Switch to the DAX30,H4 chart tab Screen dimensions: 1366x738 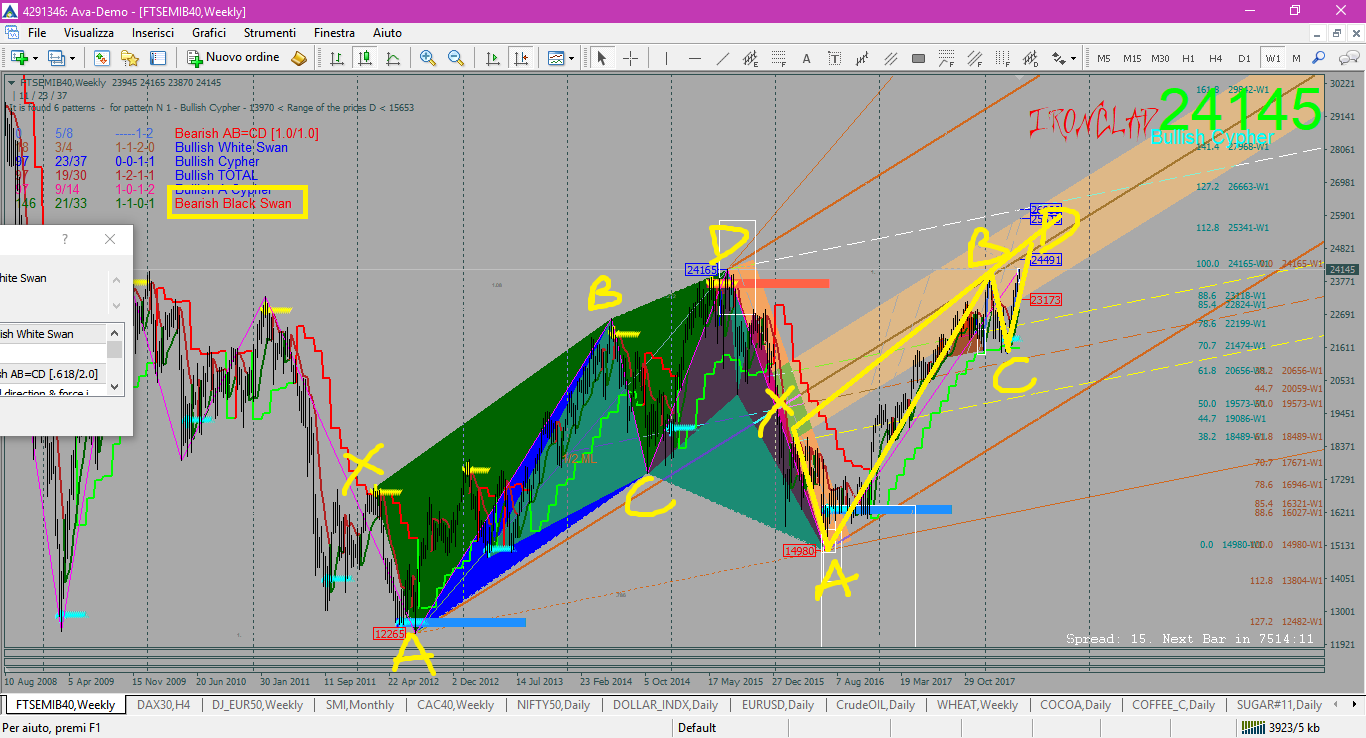pyautogui.click(x=163, y=705)
